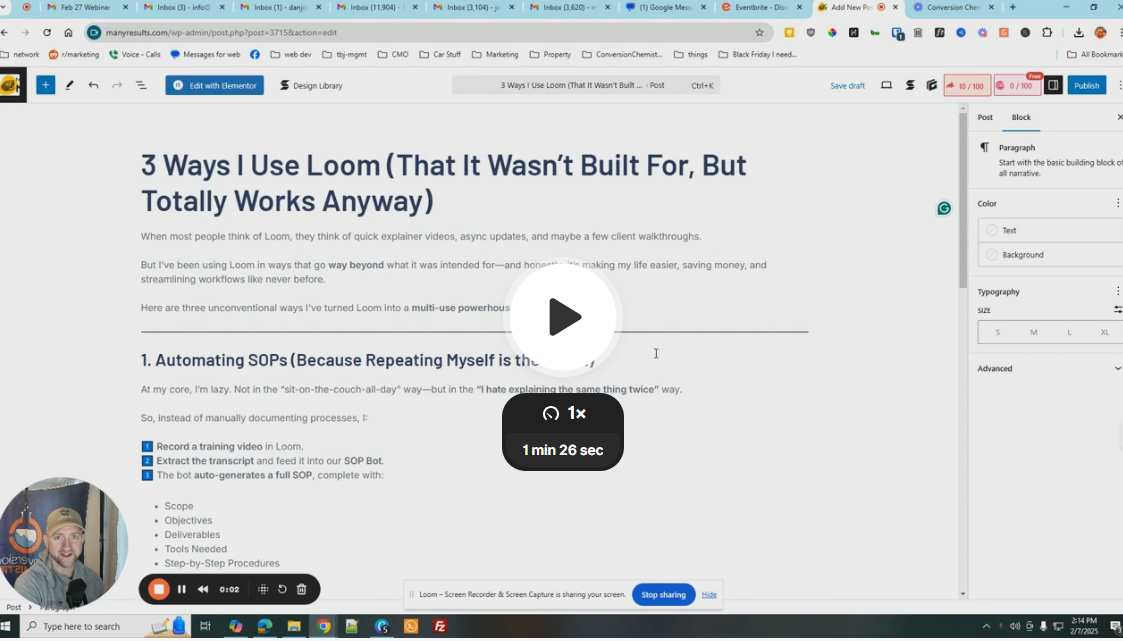Viewport: 1123px width, 641px height.
Task: Open the r/marketing bookmark
Action: pyautogui.click(x=74, y=54)
